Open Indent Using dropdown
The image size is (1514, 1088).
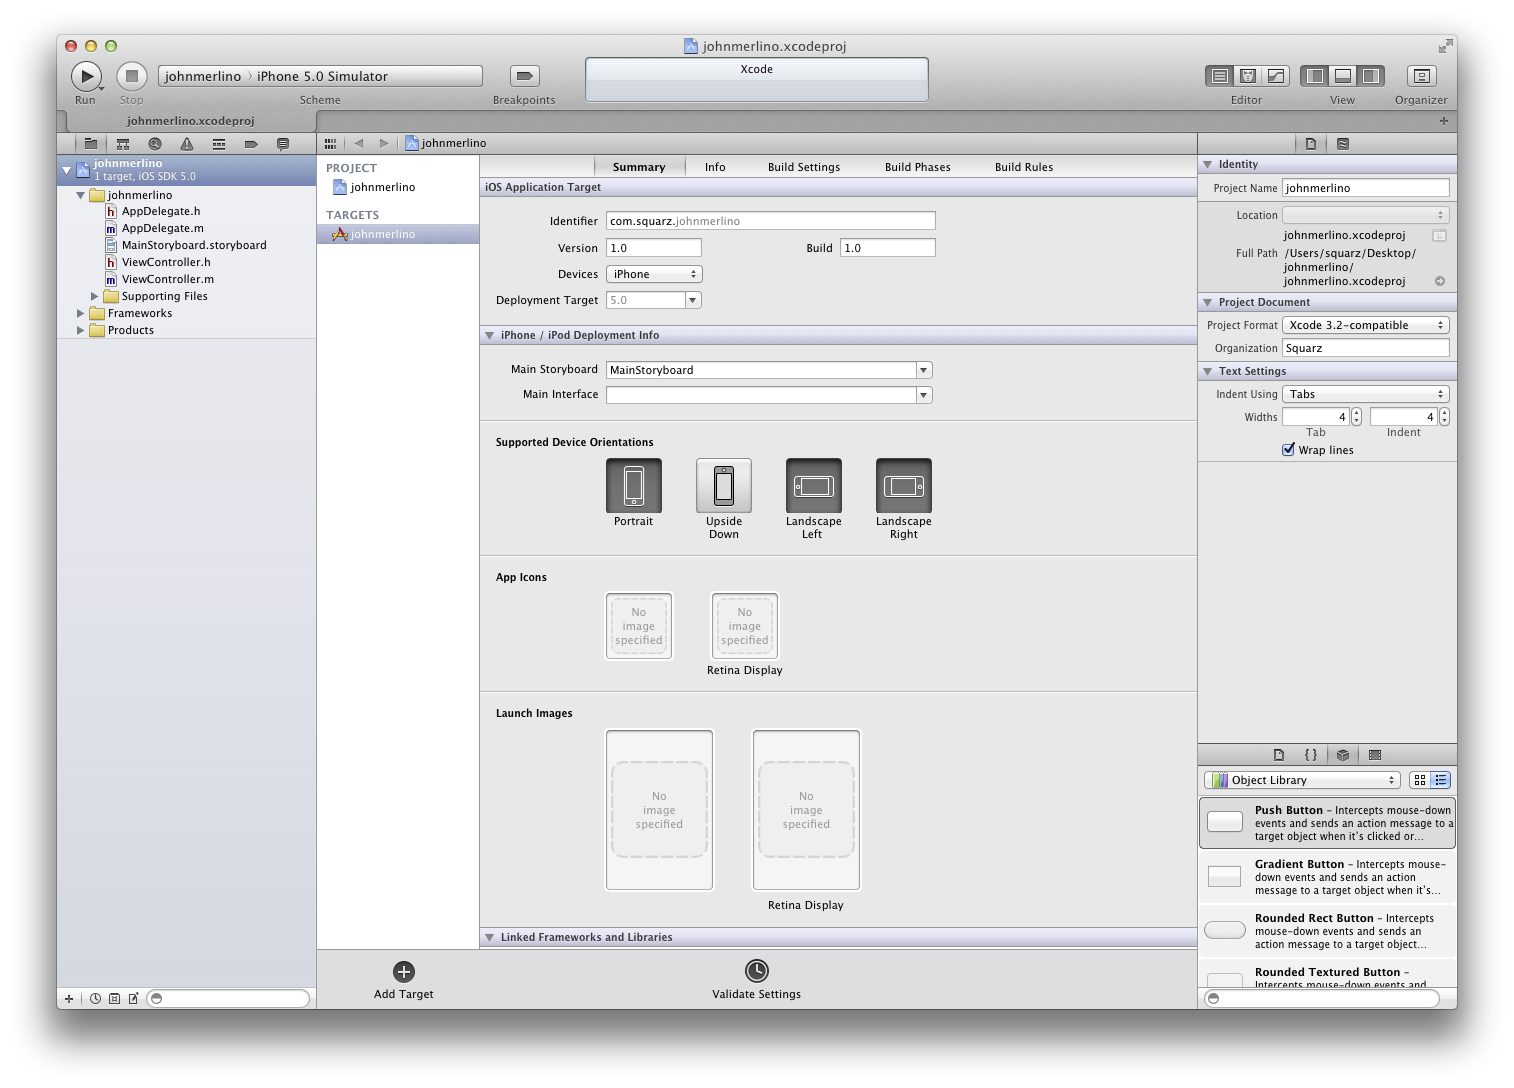pos(1366,394)
